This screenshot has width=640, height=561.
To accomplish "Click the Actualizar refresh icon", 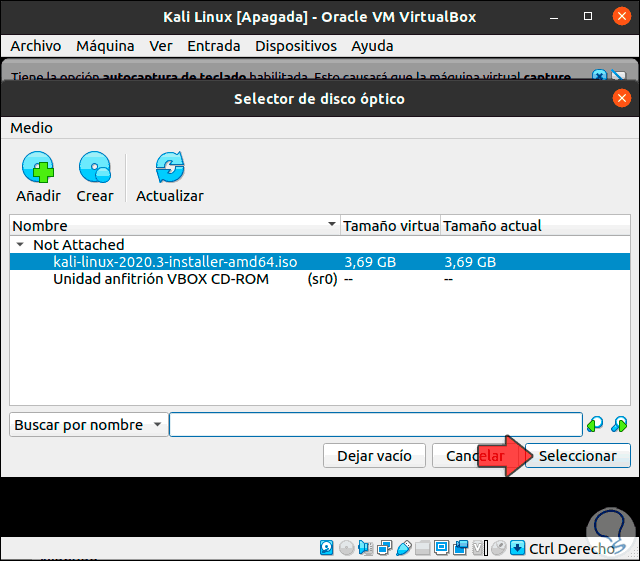I will click(x=170, y=167).
